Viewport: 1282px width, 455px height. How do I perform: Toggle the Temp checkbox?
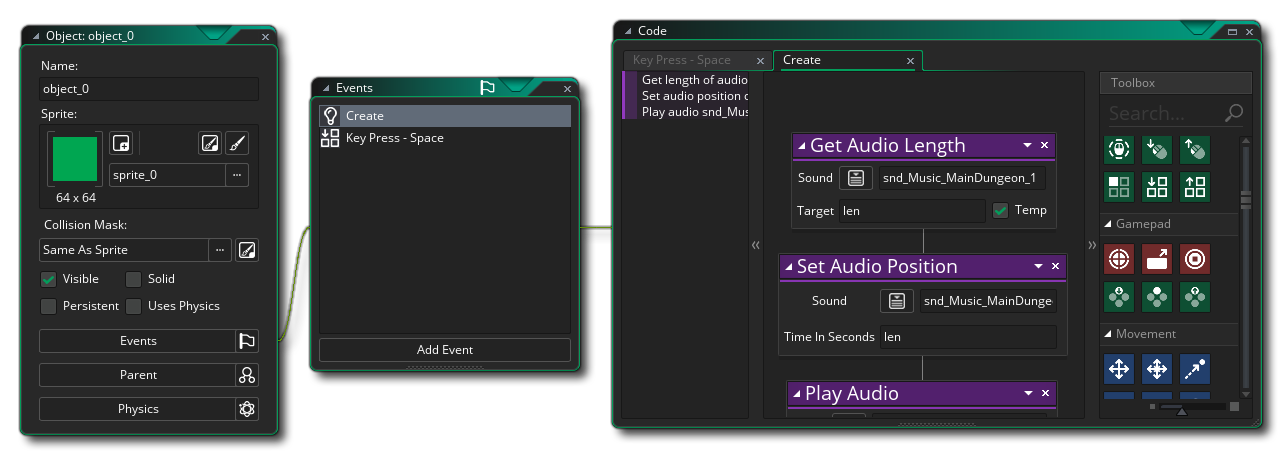(1000, 211)
